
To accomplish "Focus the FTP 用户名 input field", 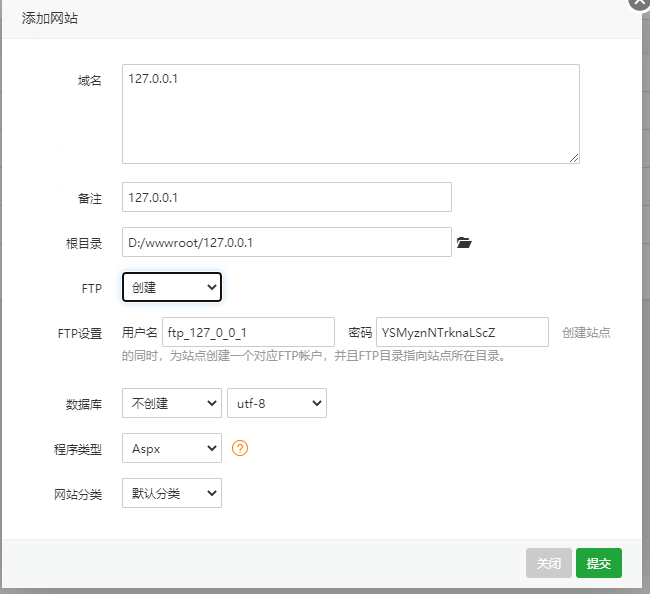I will 248,332.
